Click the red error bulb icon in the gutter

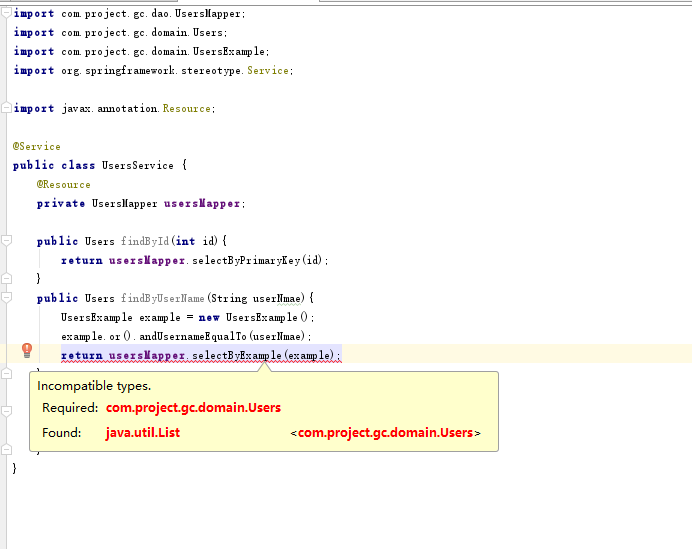(27, 350)
